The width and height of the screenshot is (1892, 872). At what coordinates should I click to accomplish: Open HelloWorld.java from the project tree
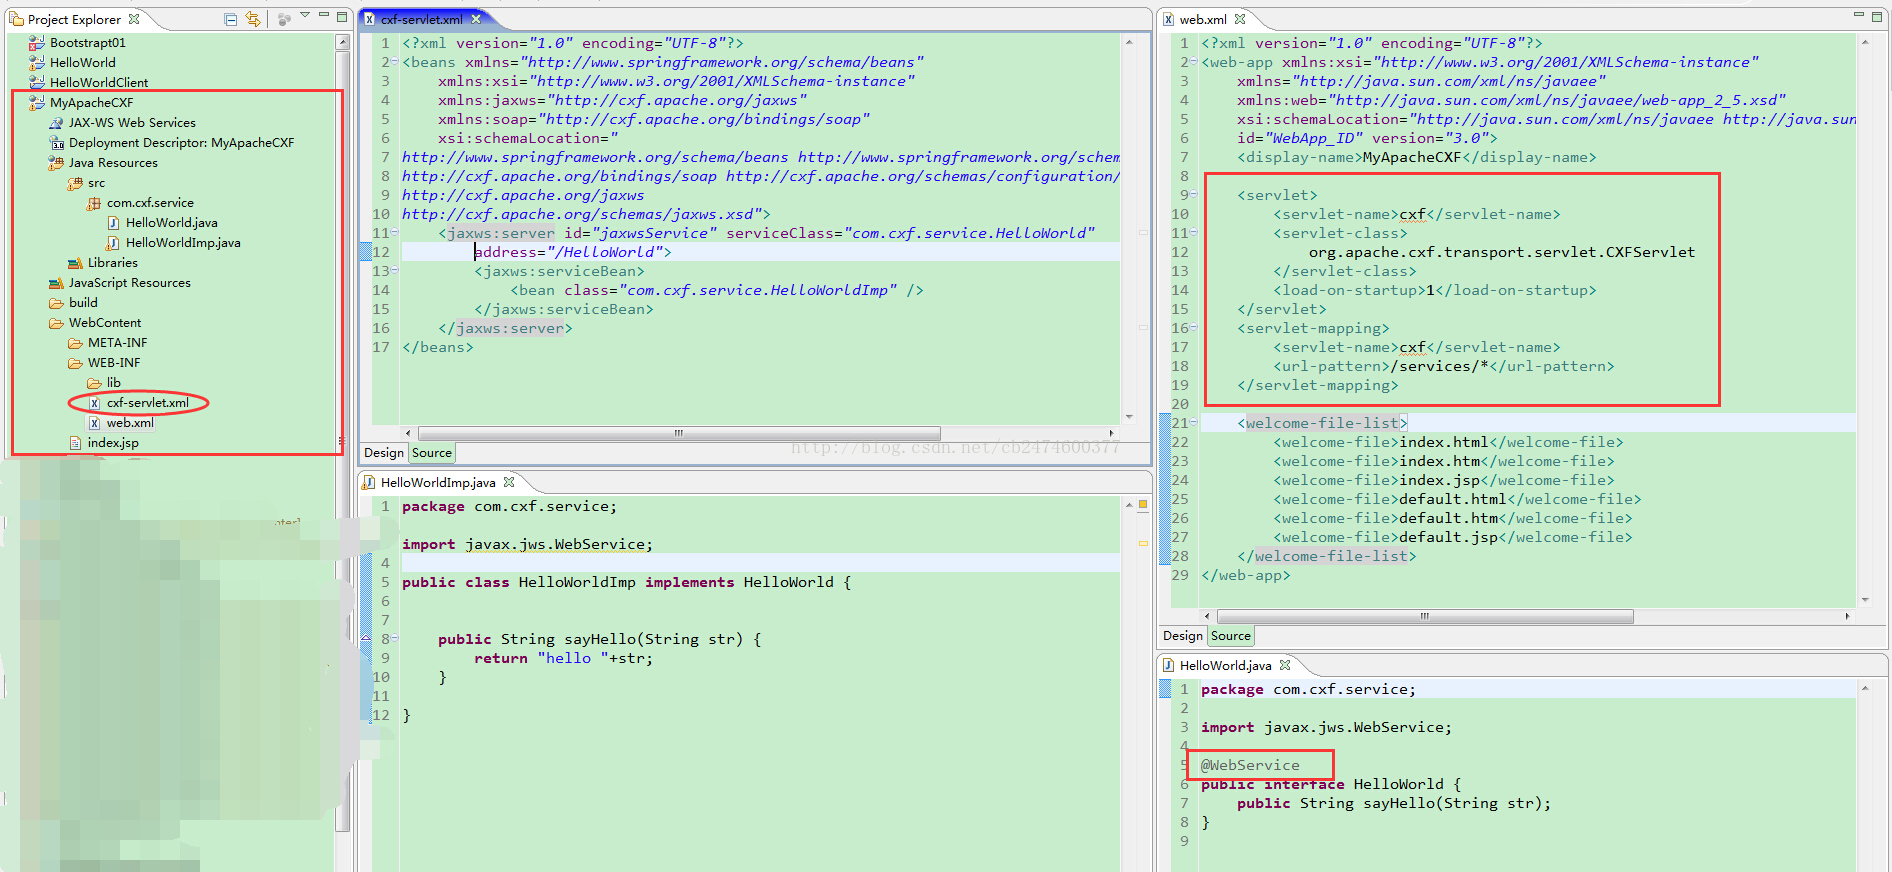[x=172, y=223]
